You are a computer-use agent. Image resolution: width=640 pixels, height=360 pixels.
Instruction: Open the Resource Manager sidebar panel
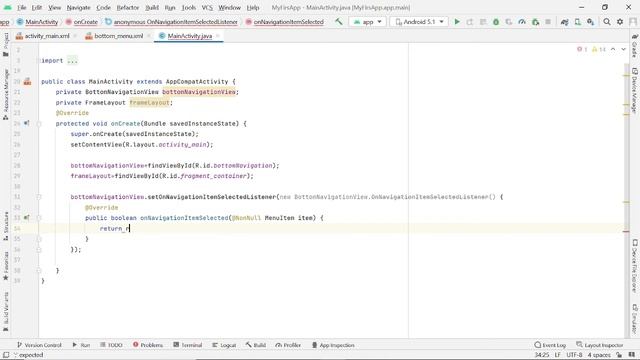[6, 94]
